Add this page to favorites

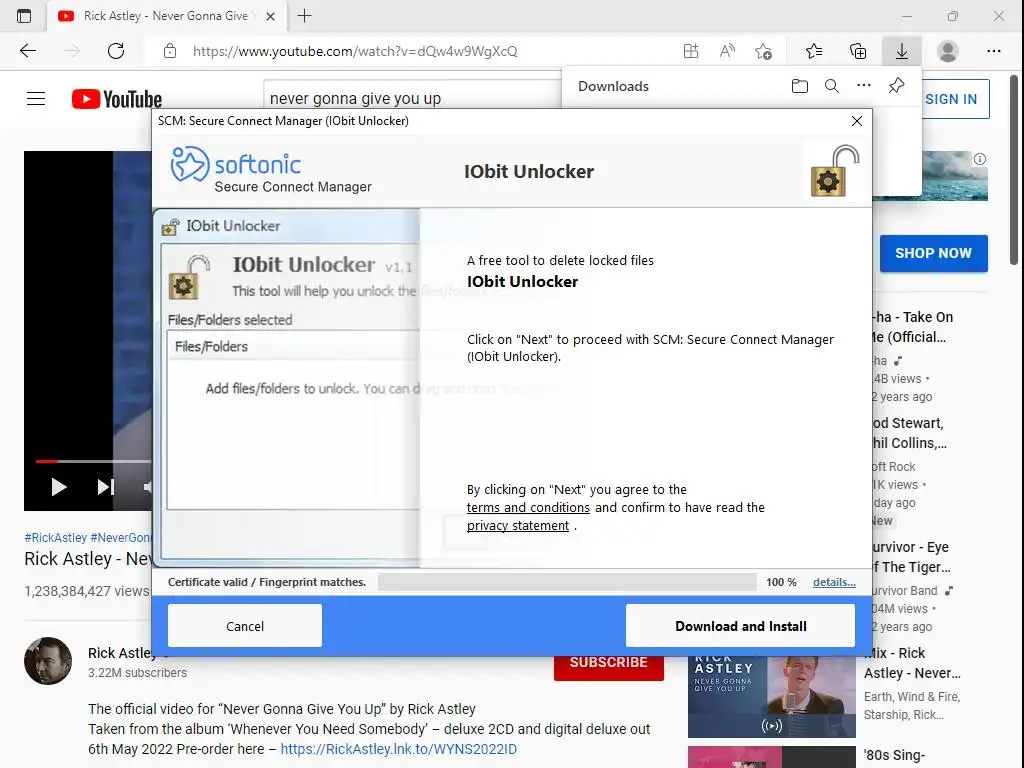click(763, 51)
